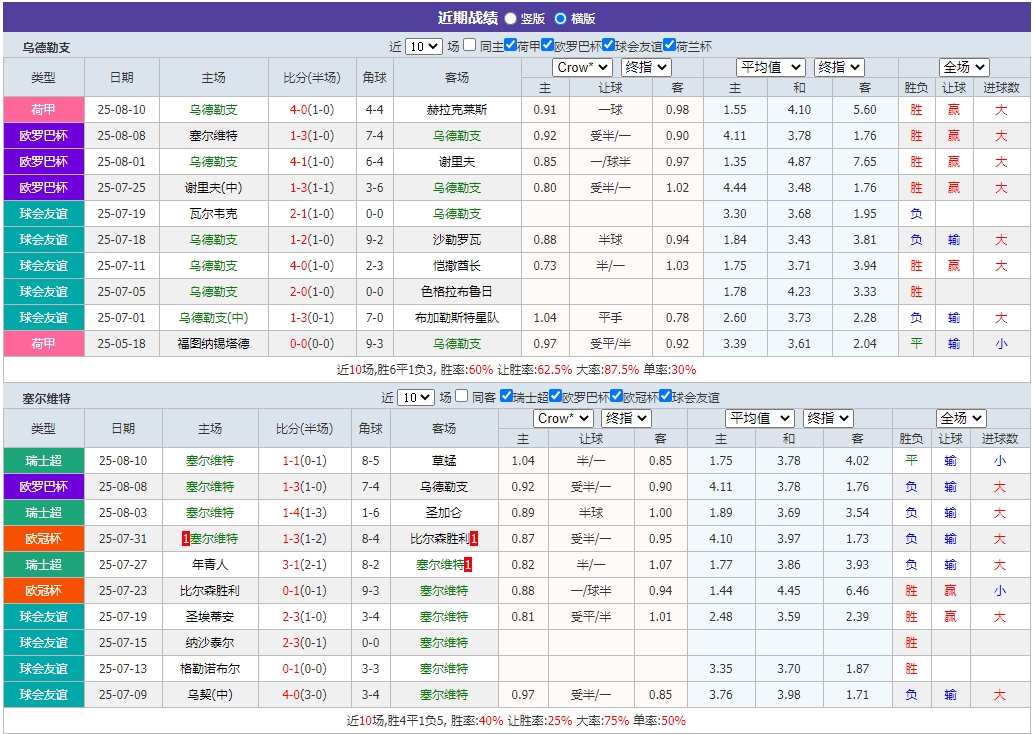This screenshot has width=1035, height=734.
Task: Click the red card marker beside away 塞尔维特 on 25-07-27
Action: (x=469, y=563)
